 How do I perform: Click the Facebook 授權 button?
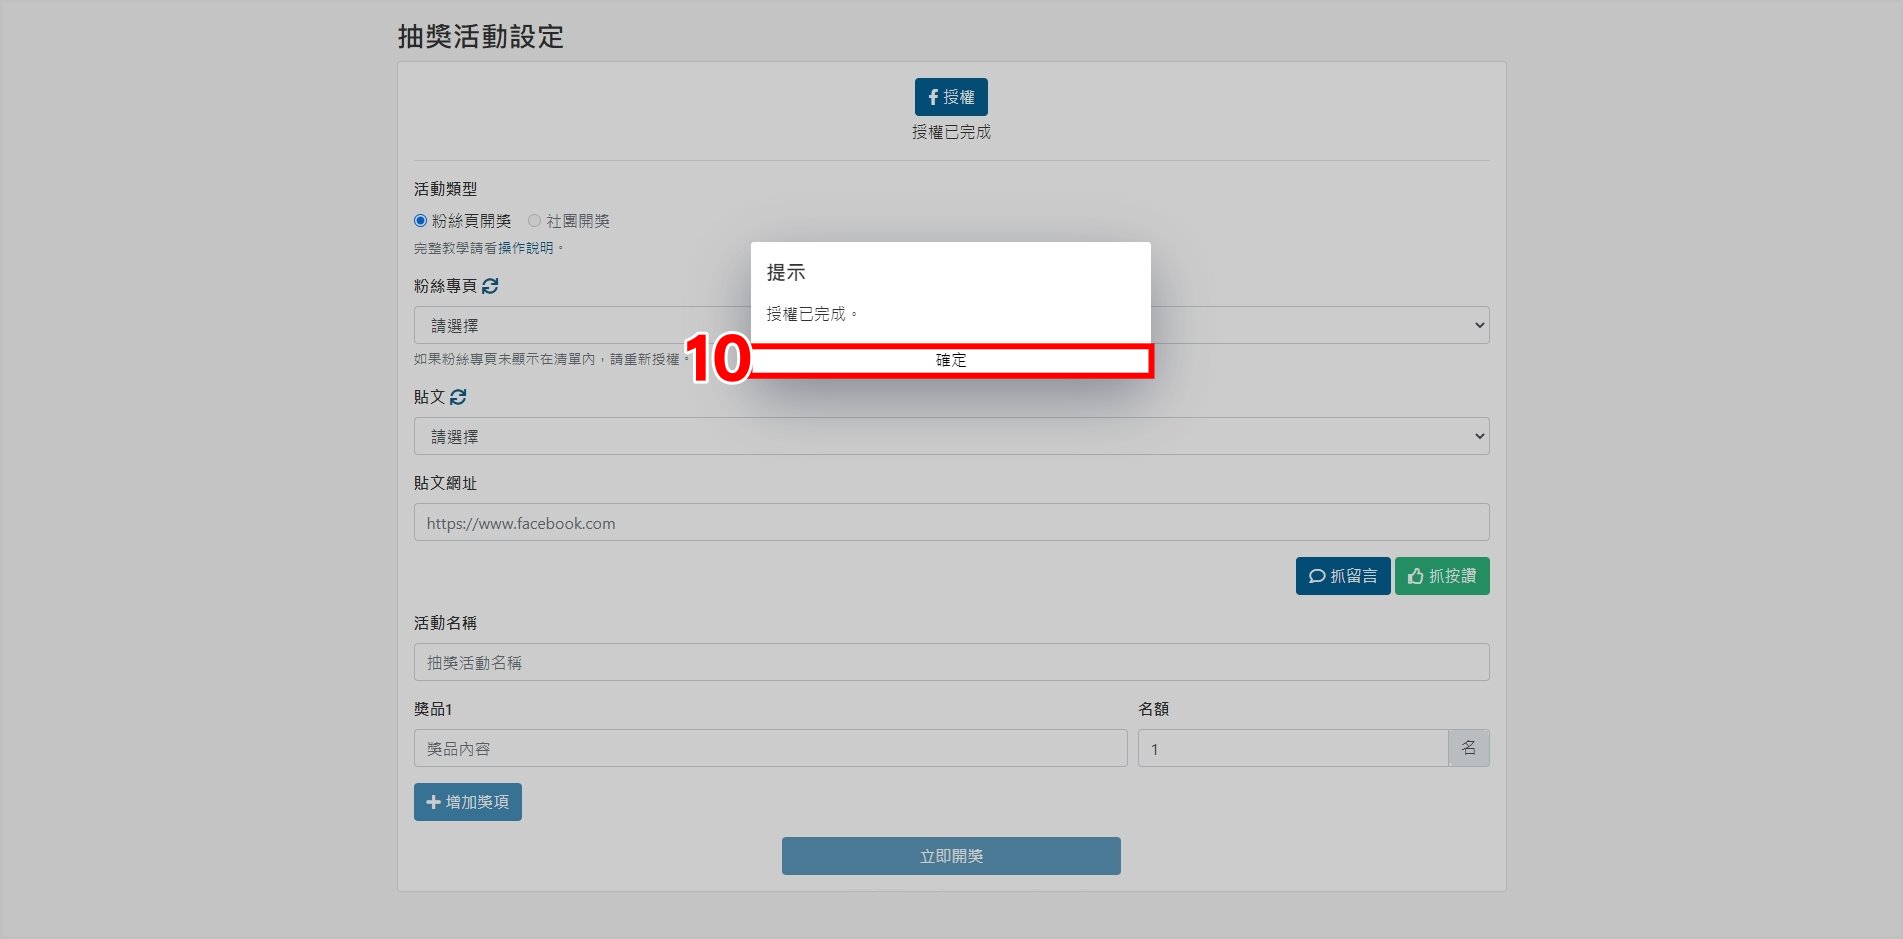(951, 97)
